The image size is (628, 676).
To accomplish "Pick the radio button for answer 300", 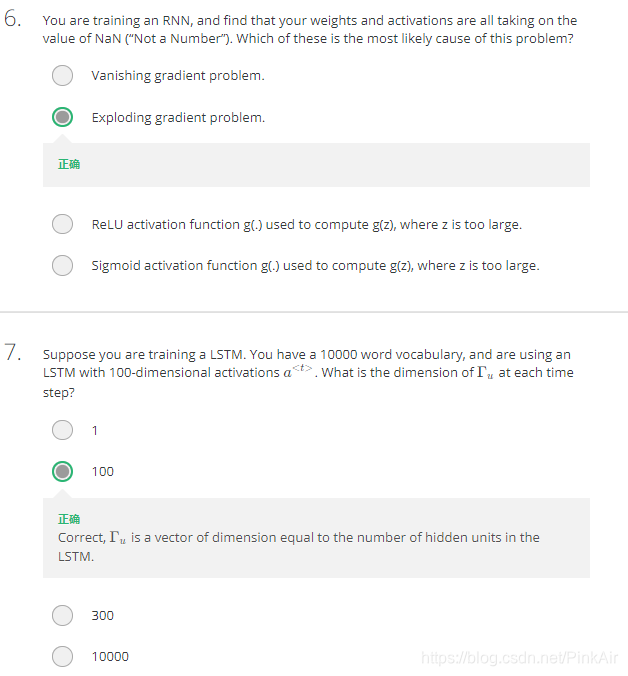I will coord(62,615).
